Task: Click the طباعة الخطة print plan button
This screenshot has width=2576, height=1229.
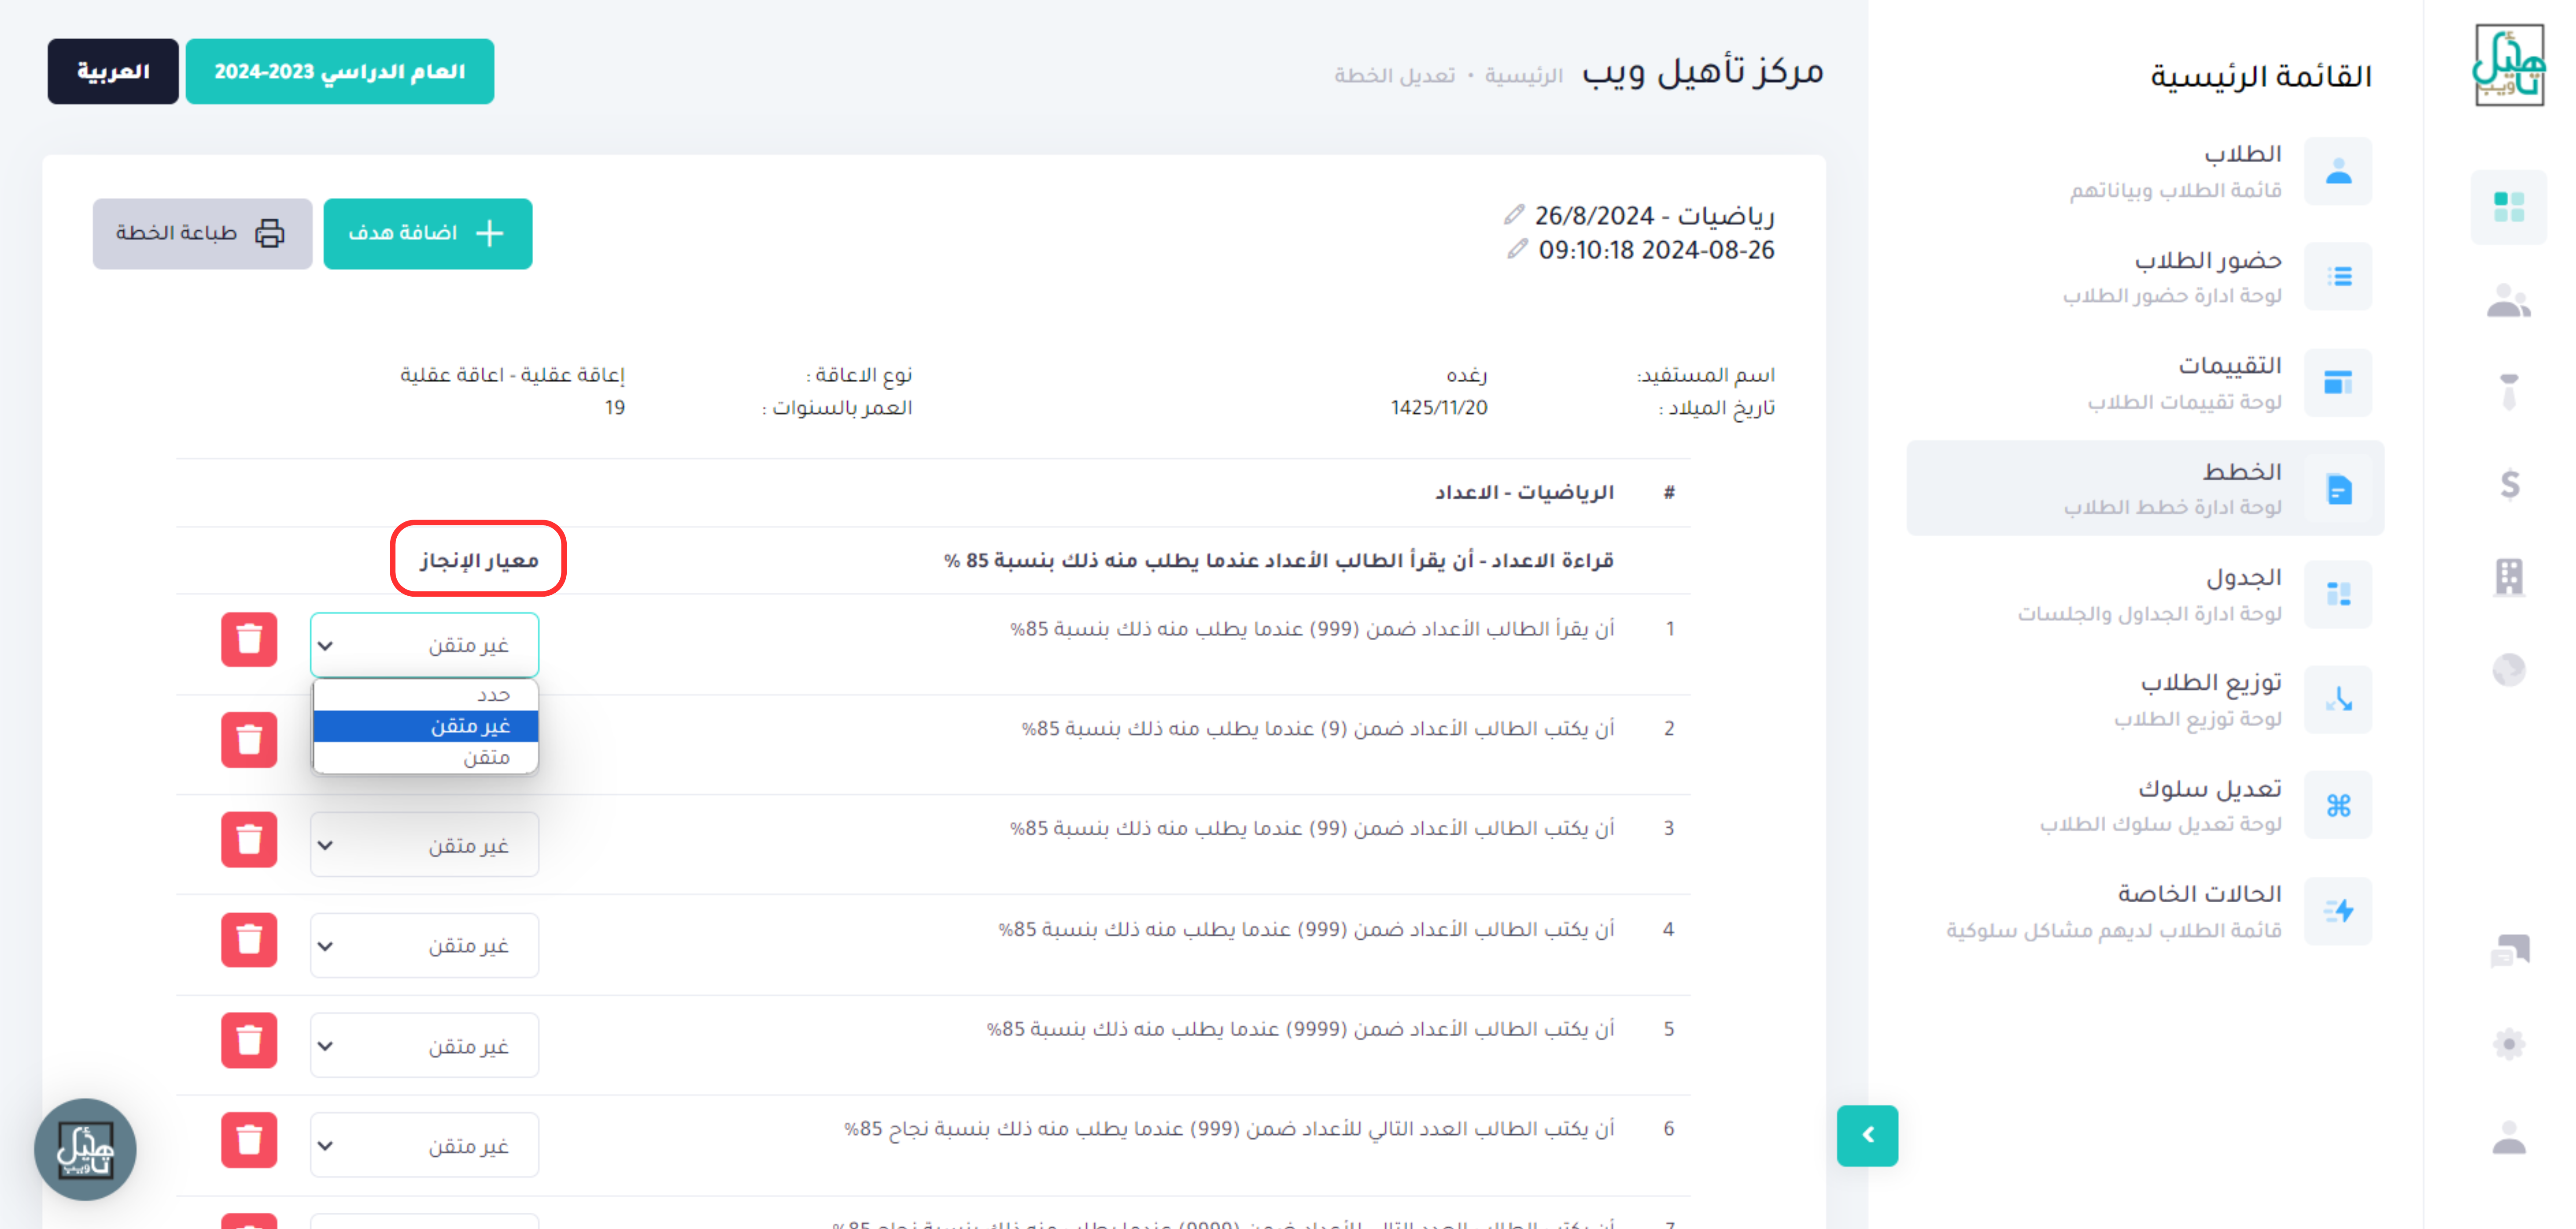Action: tap(202, 233)
